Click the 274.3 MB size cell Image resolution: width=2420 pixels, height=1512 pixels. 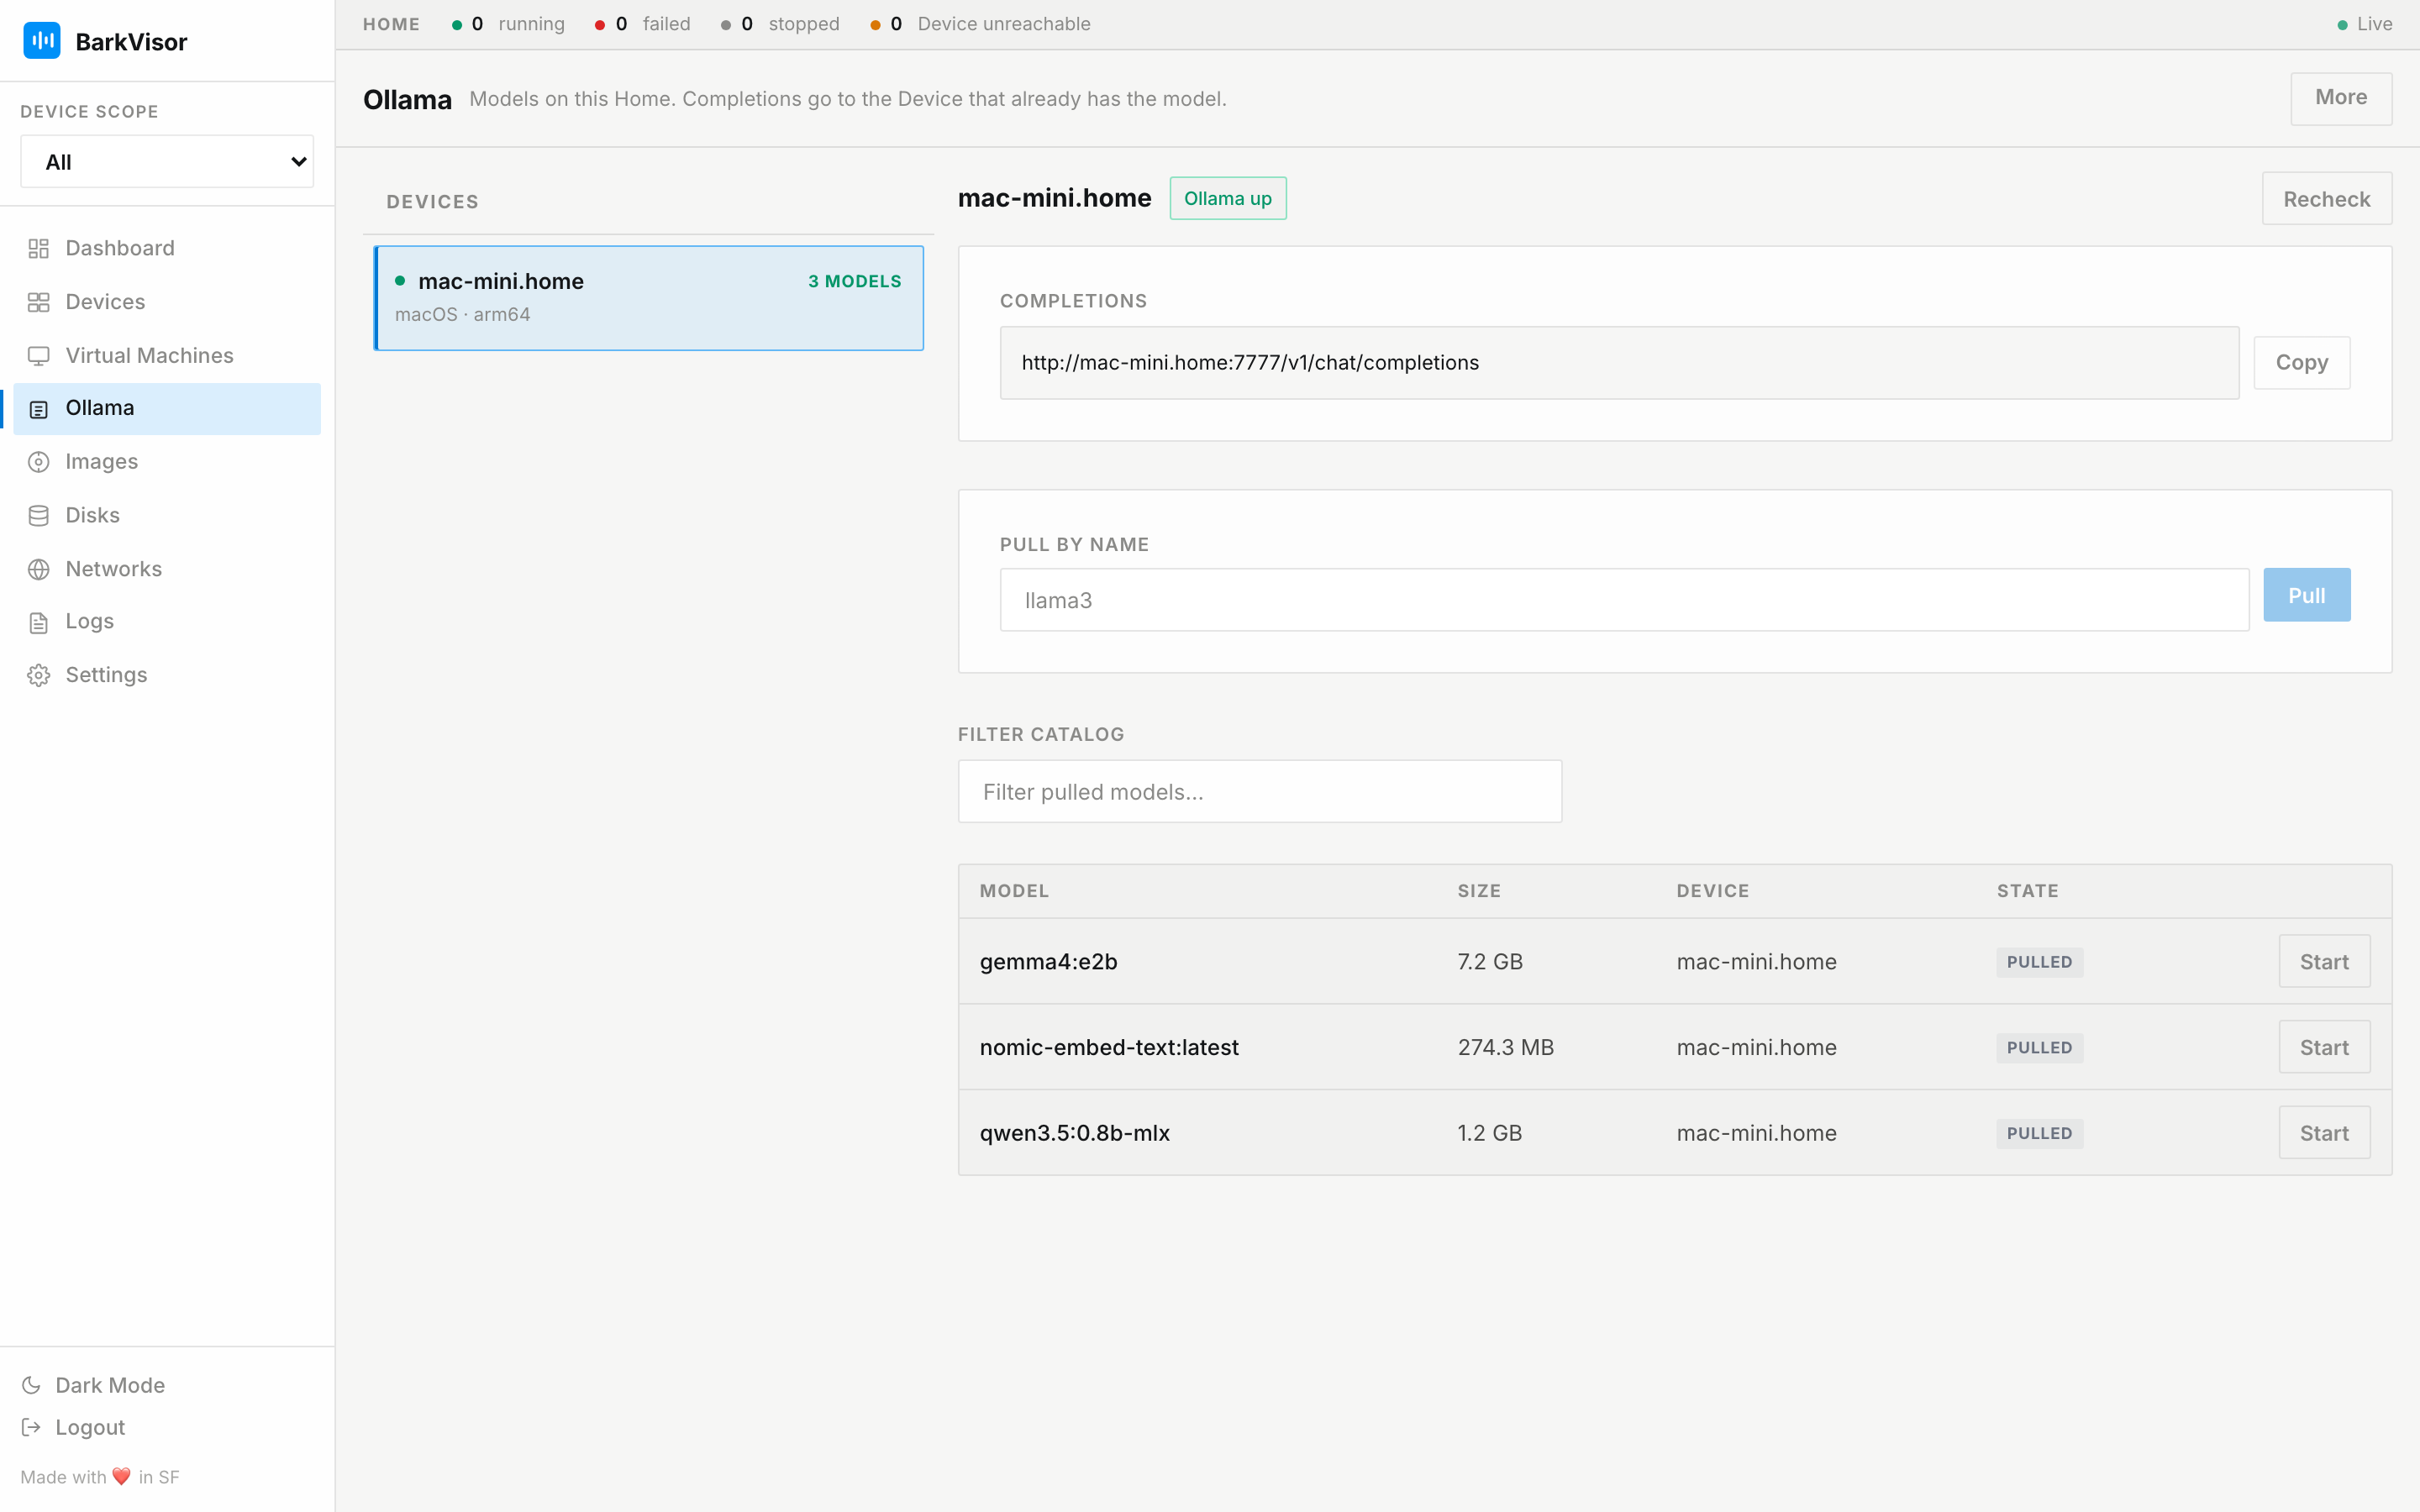coord(1506,1047)
